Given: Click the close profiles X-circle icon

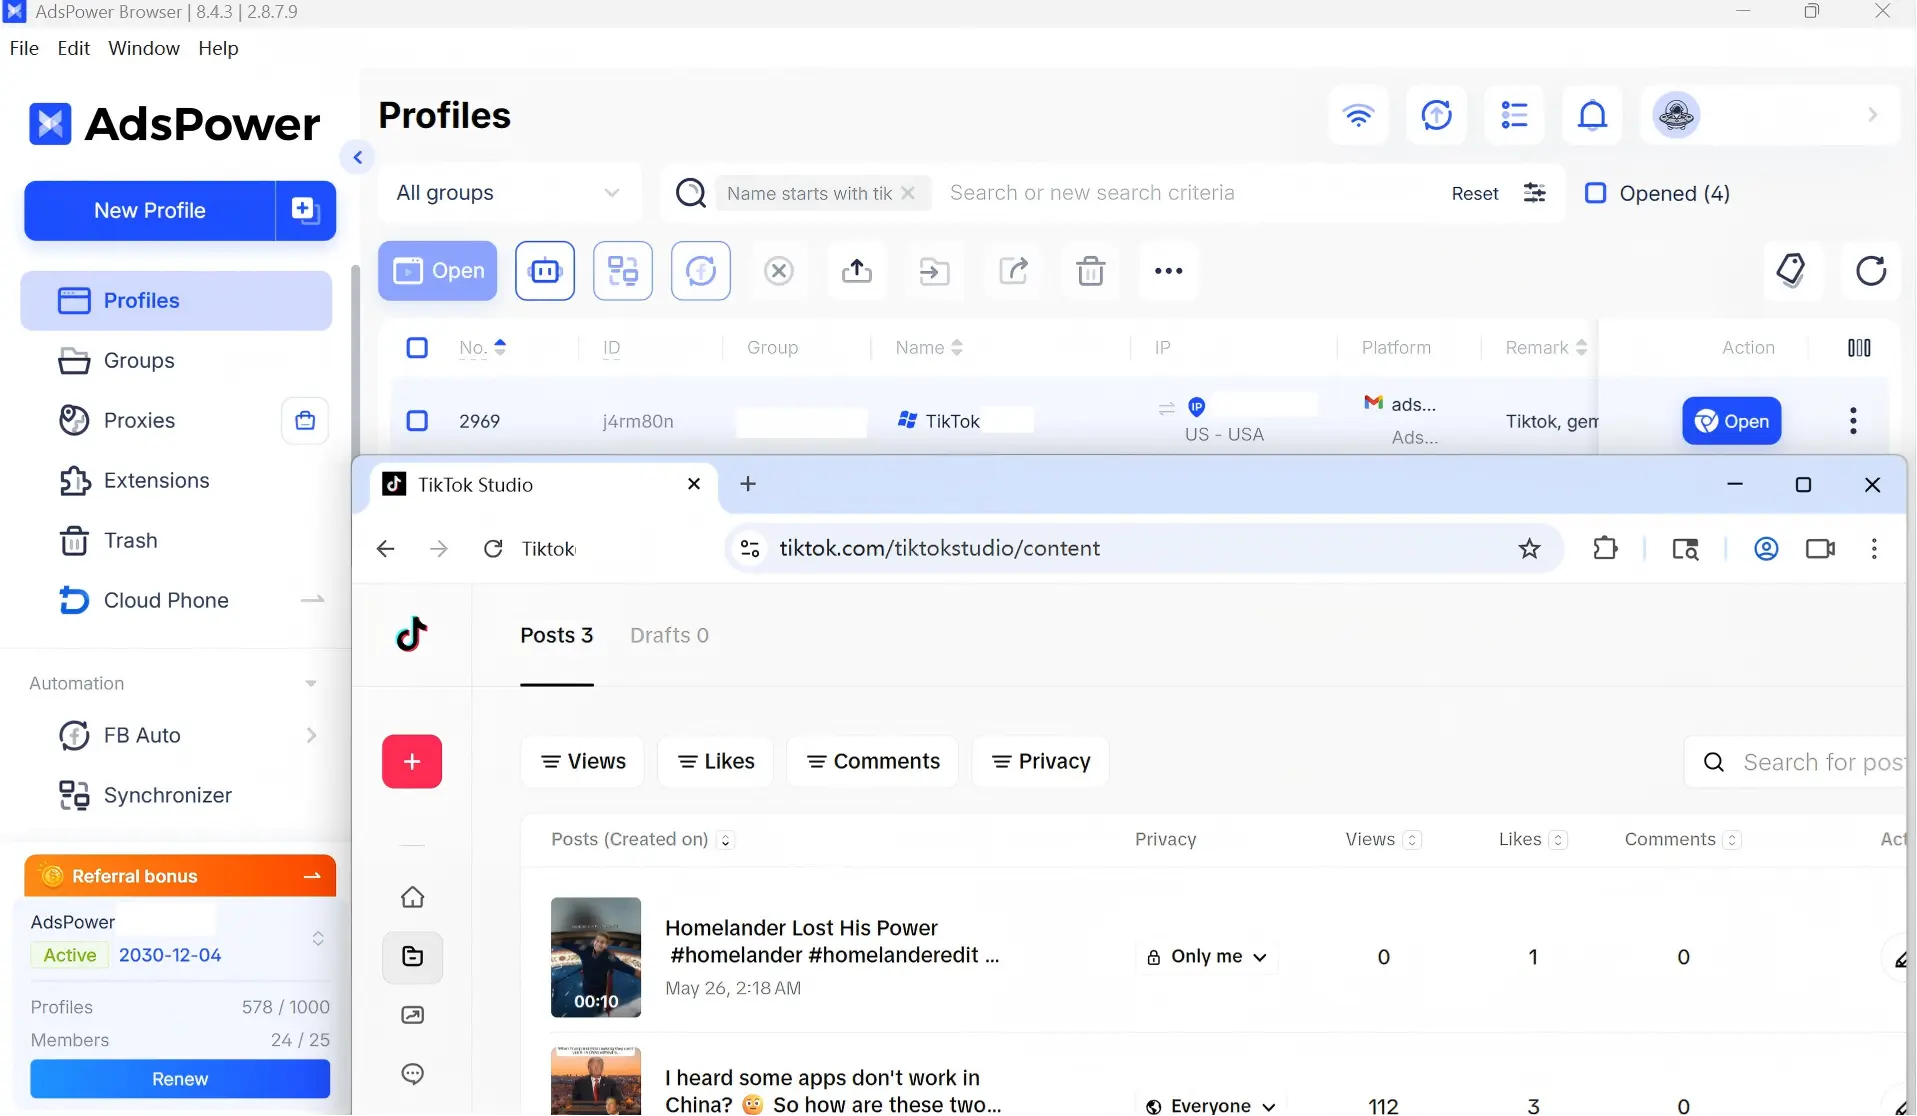Looking at the screenshot, I should (779, 271).
